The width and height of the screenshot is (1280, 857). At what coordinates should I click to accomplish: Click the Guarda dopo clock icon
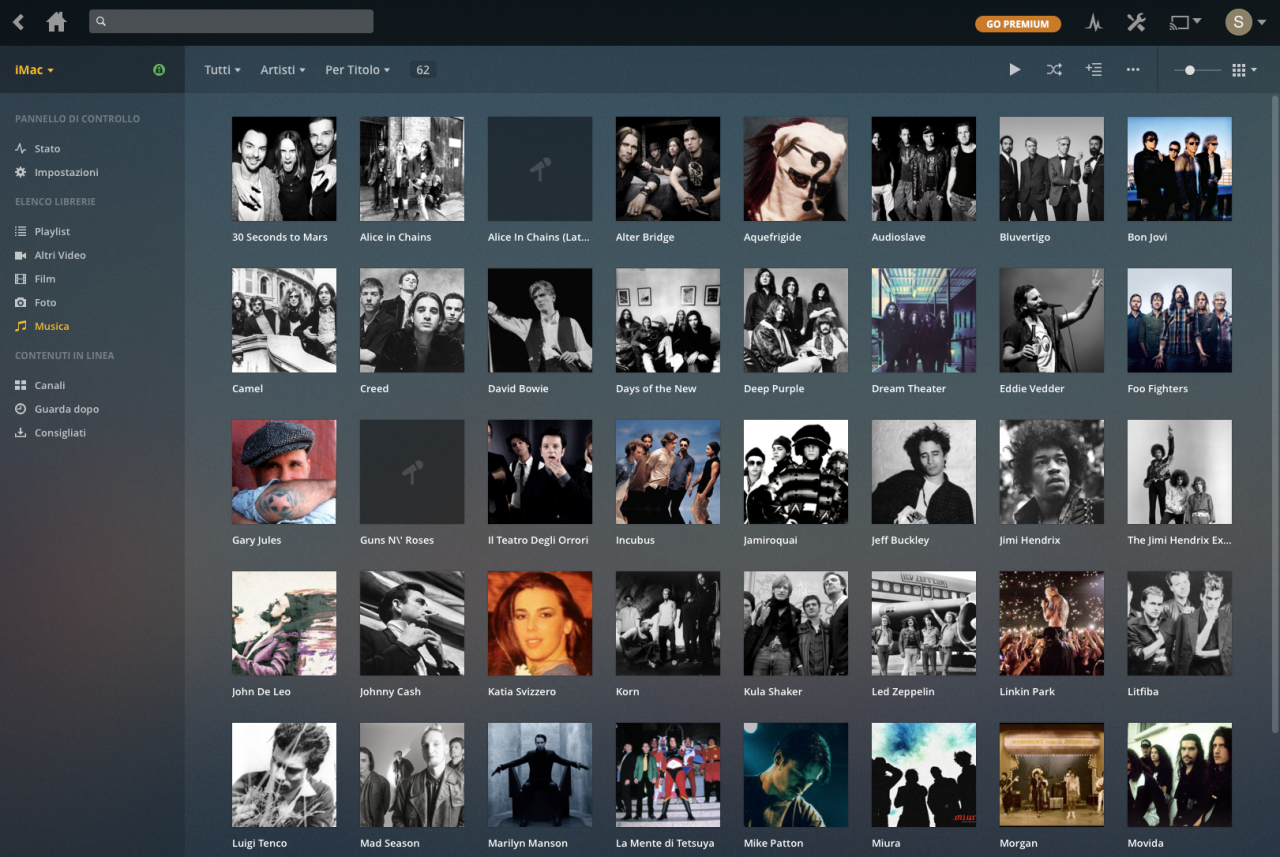click(21, 409)
